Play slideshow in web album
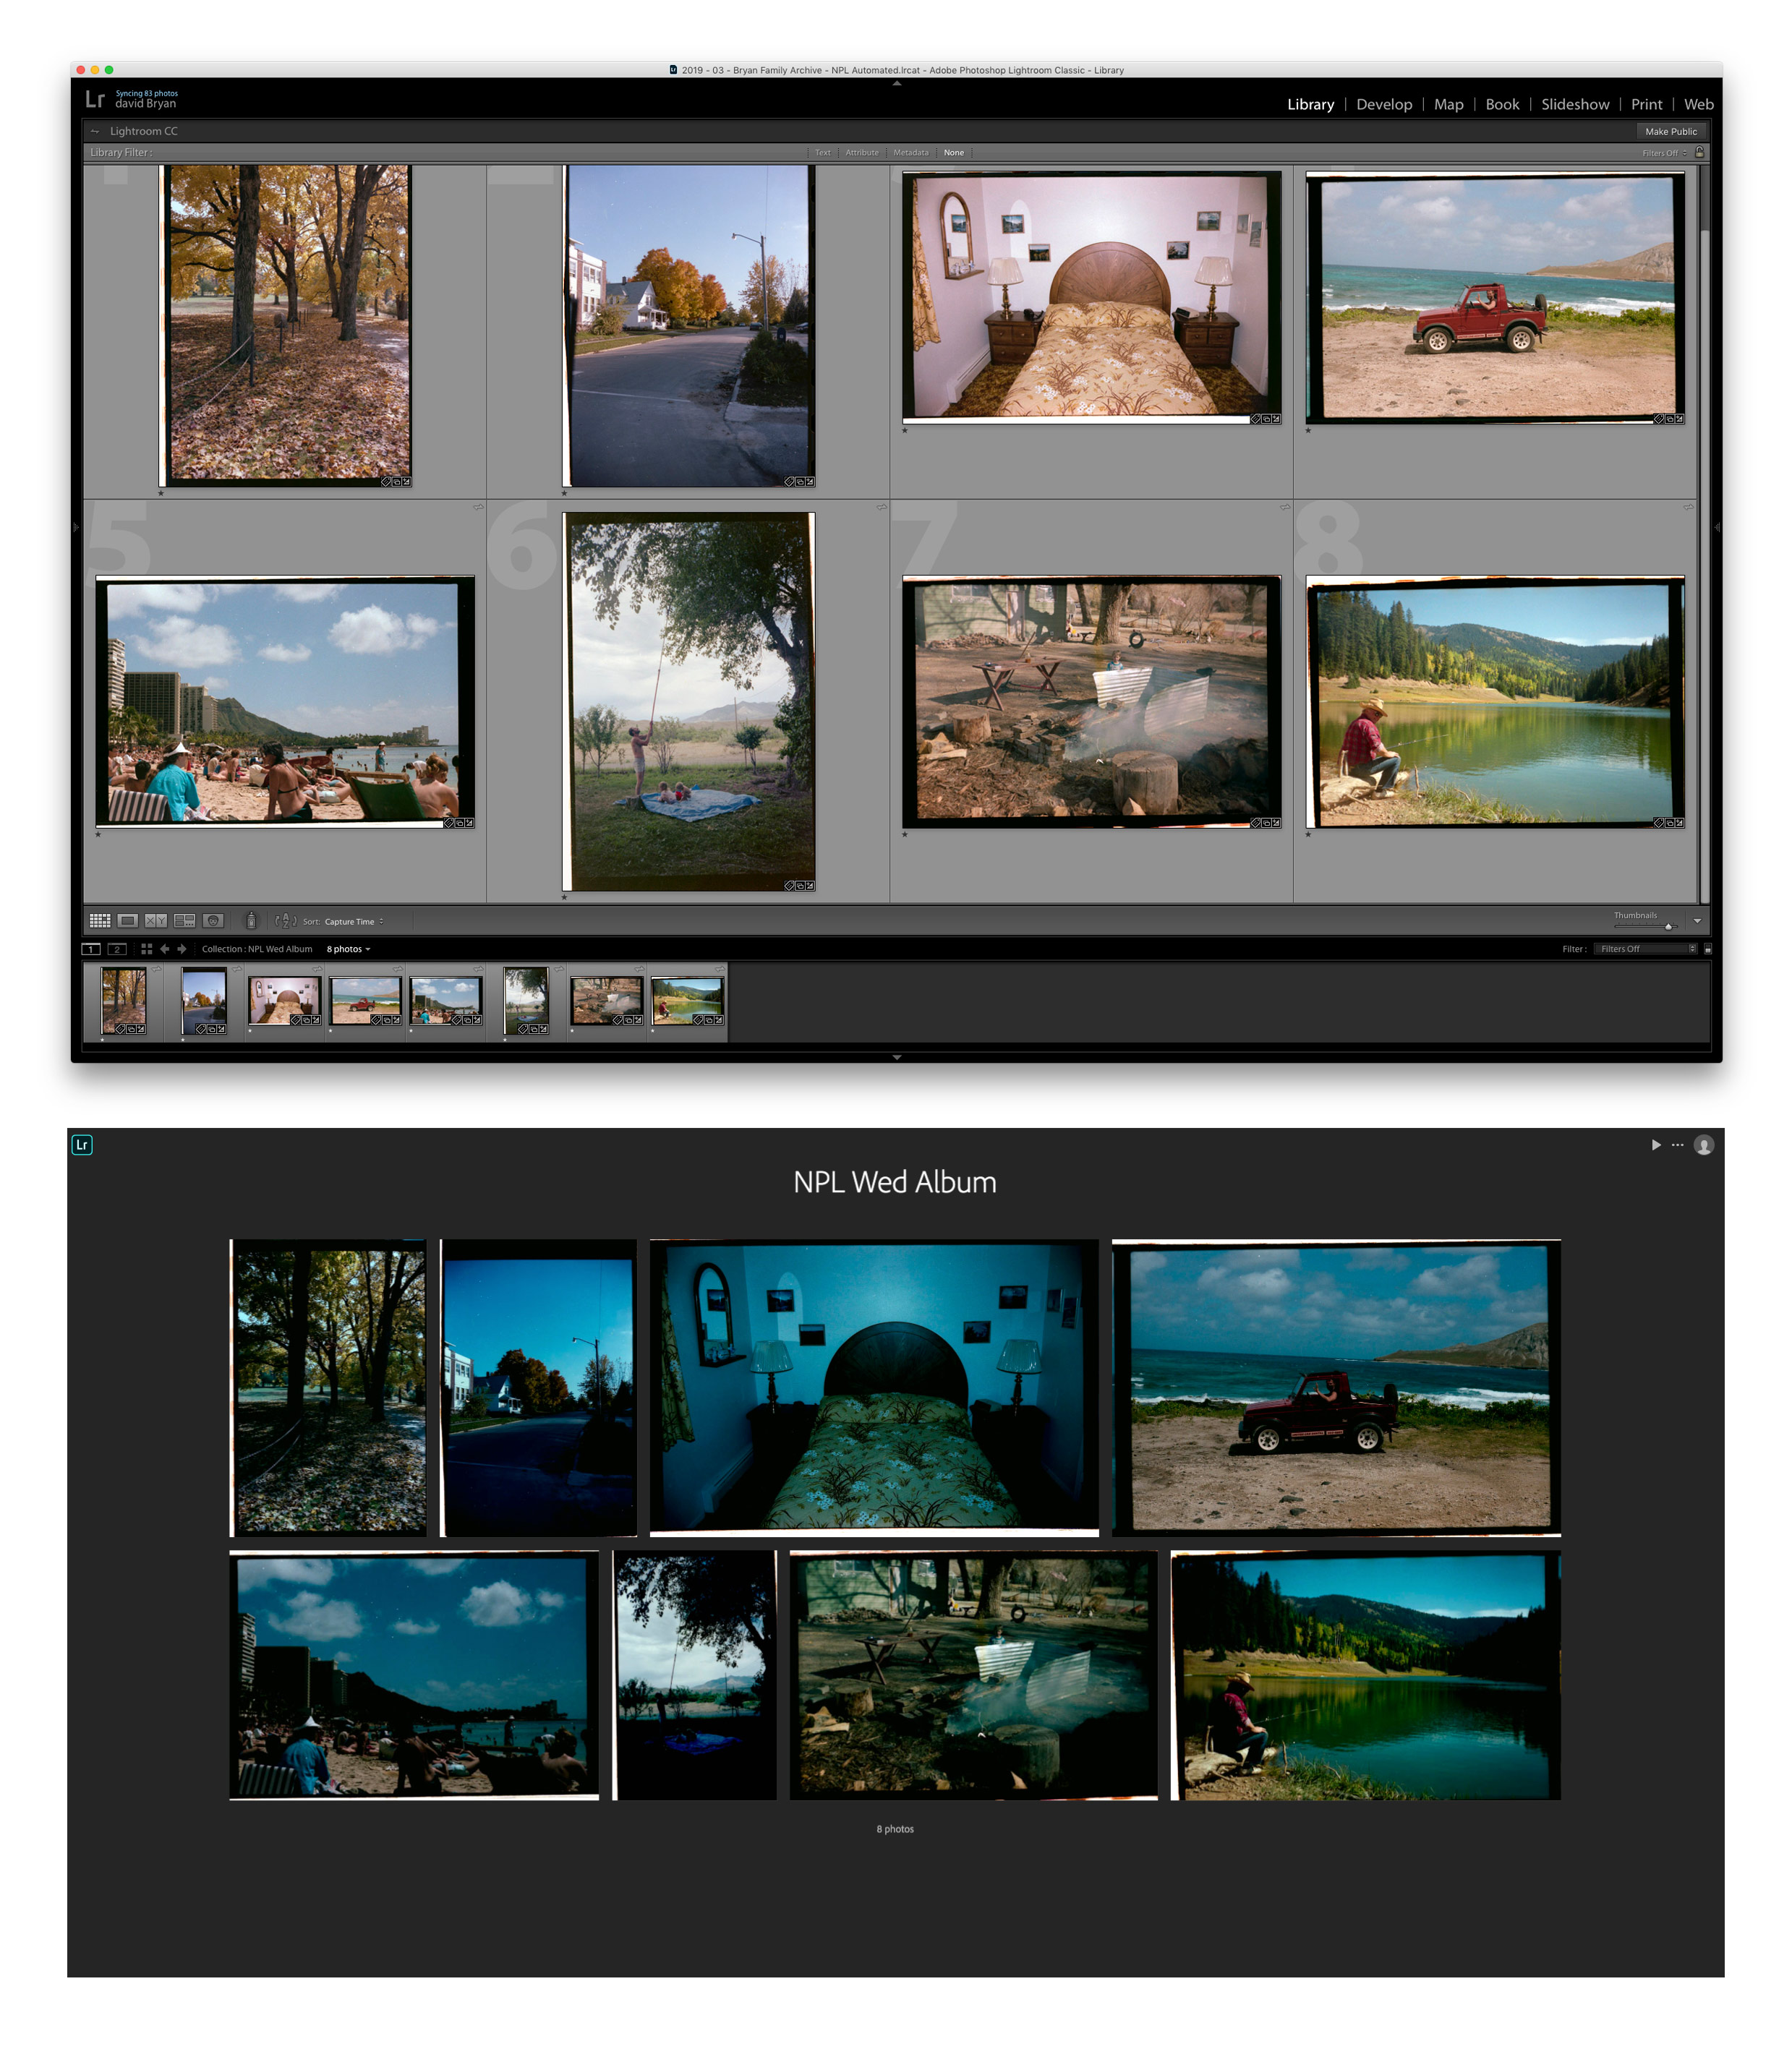 pos(1656,1145)
